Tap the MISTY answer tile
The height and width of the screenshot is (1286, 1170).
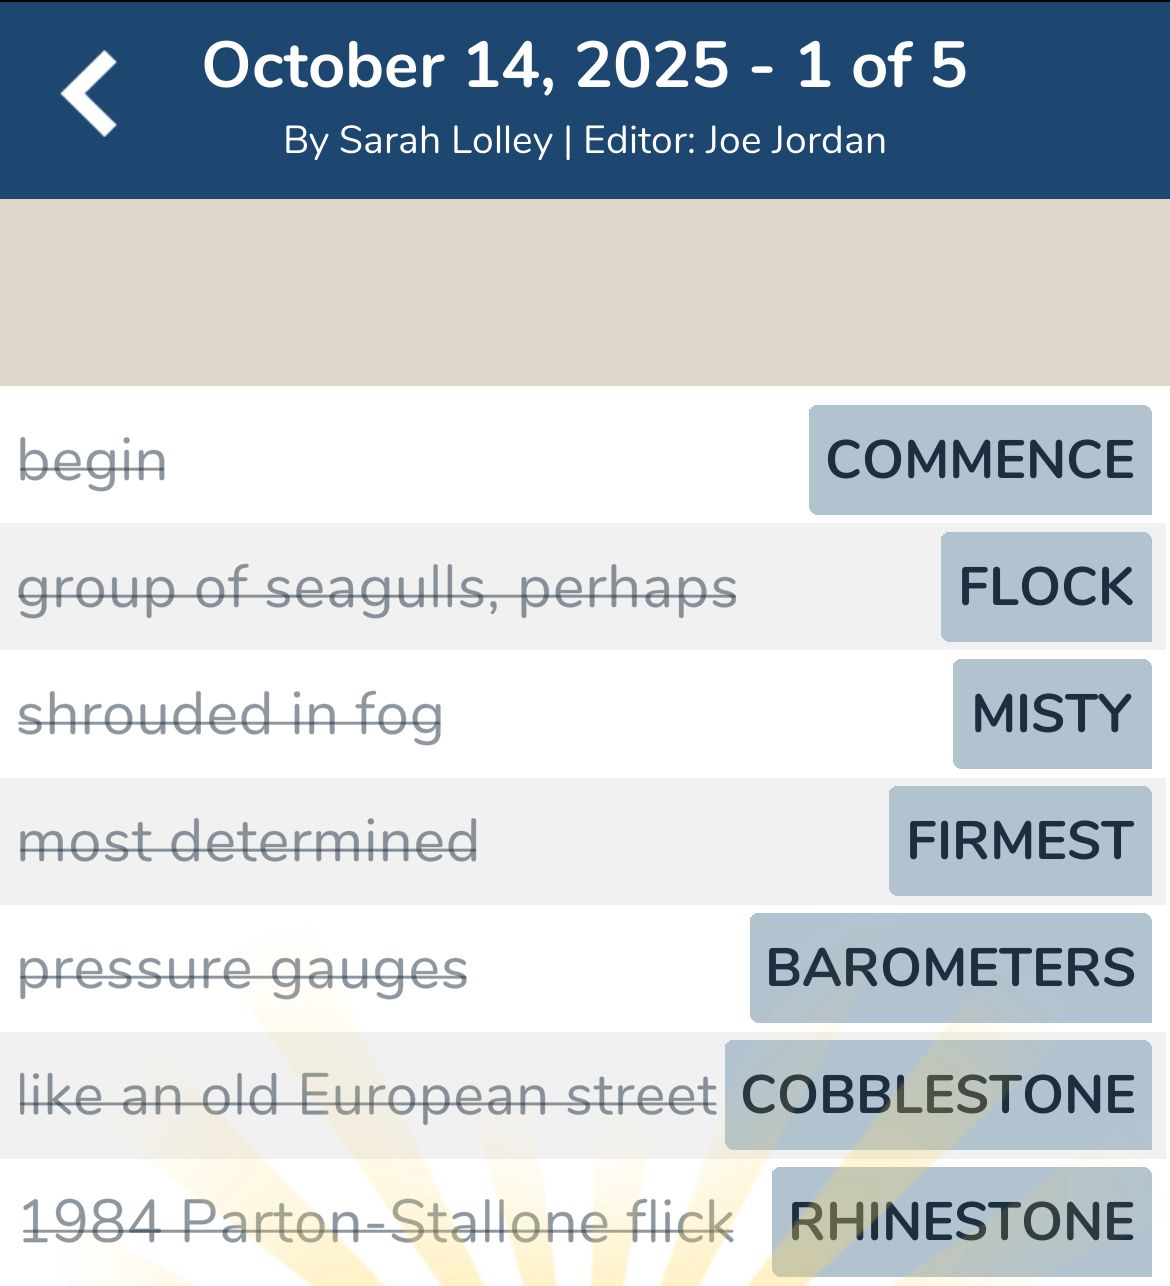1052,714
